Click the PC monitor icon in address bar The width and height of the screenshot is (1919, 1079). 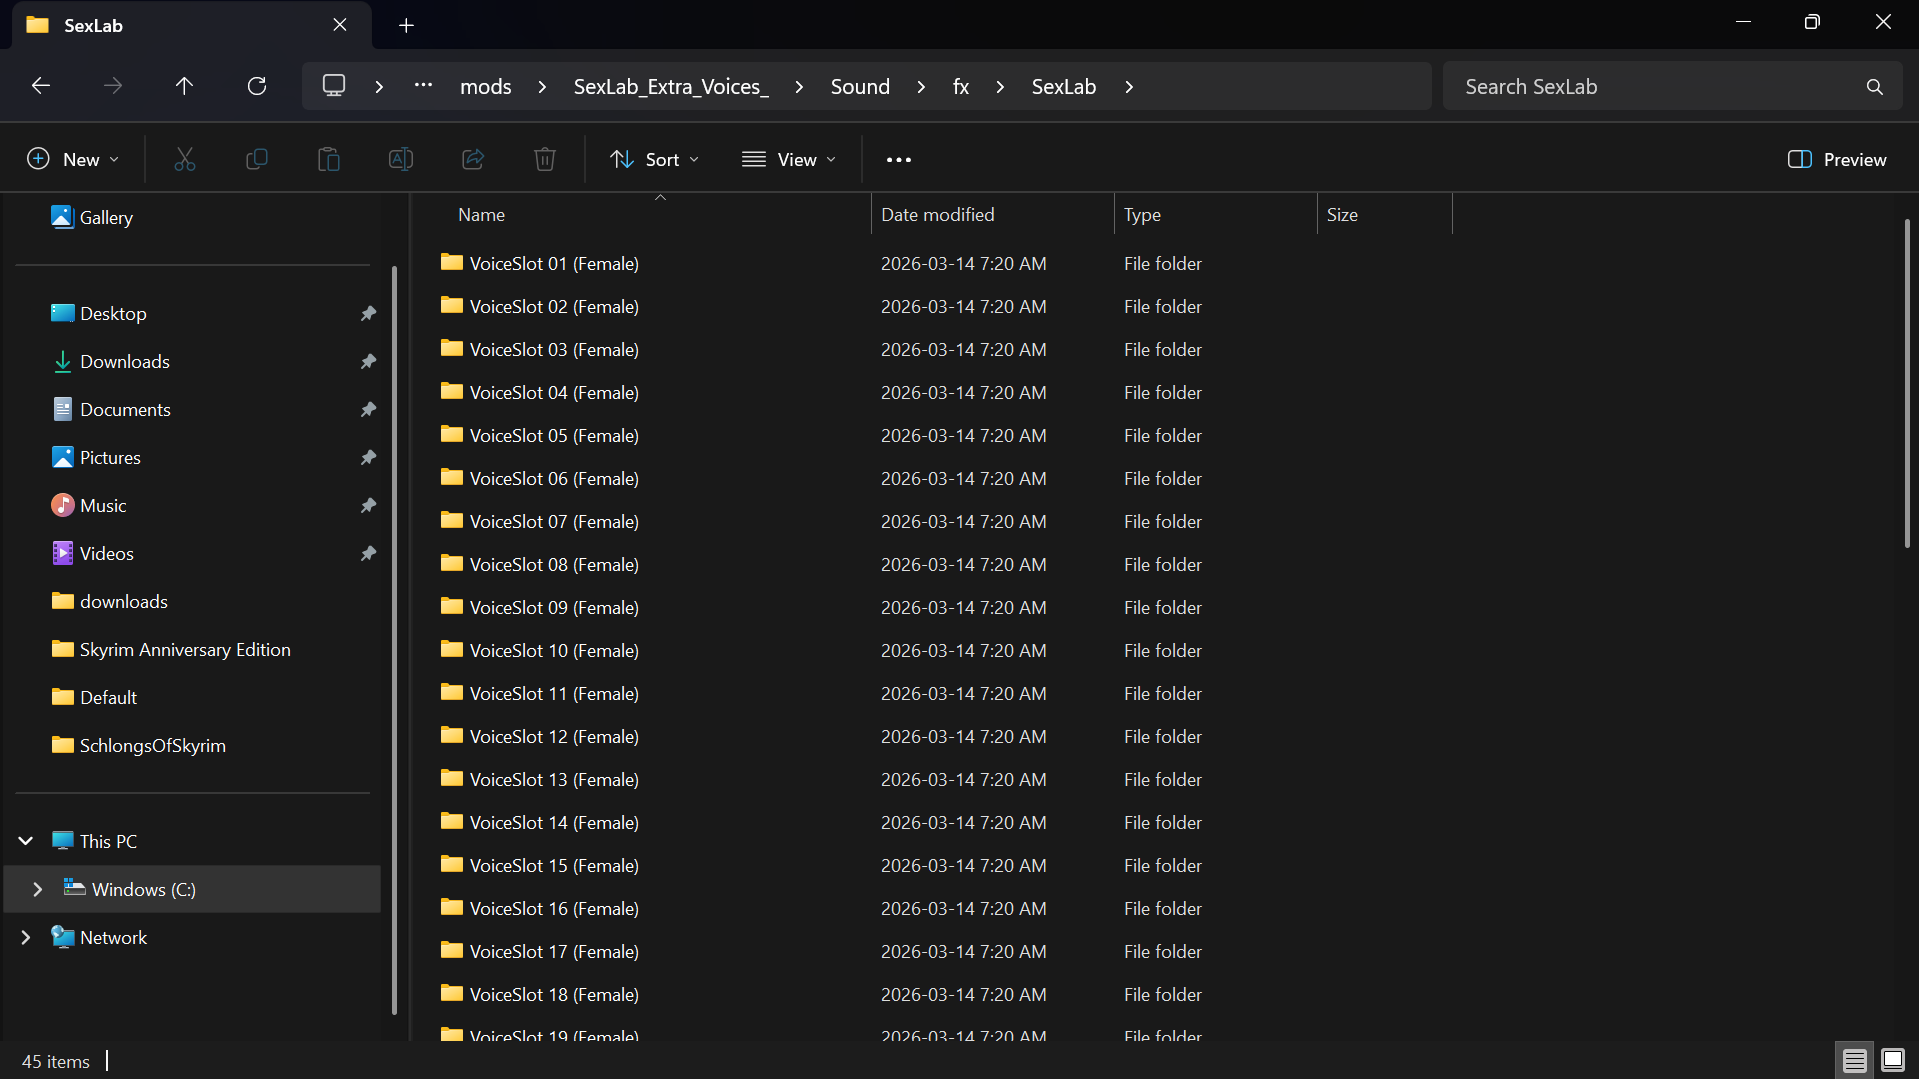[x=334, y=86]
